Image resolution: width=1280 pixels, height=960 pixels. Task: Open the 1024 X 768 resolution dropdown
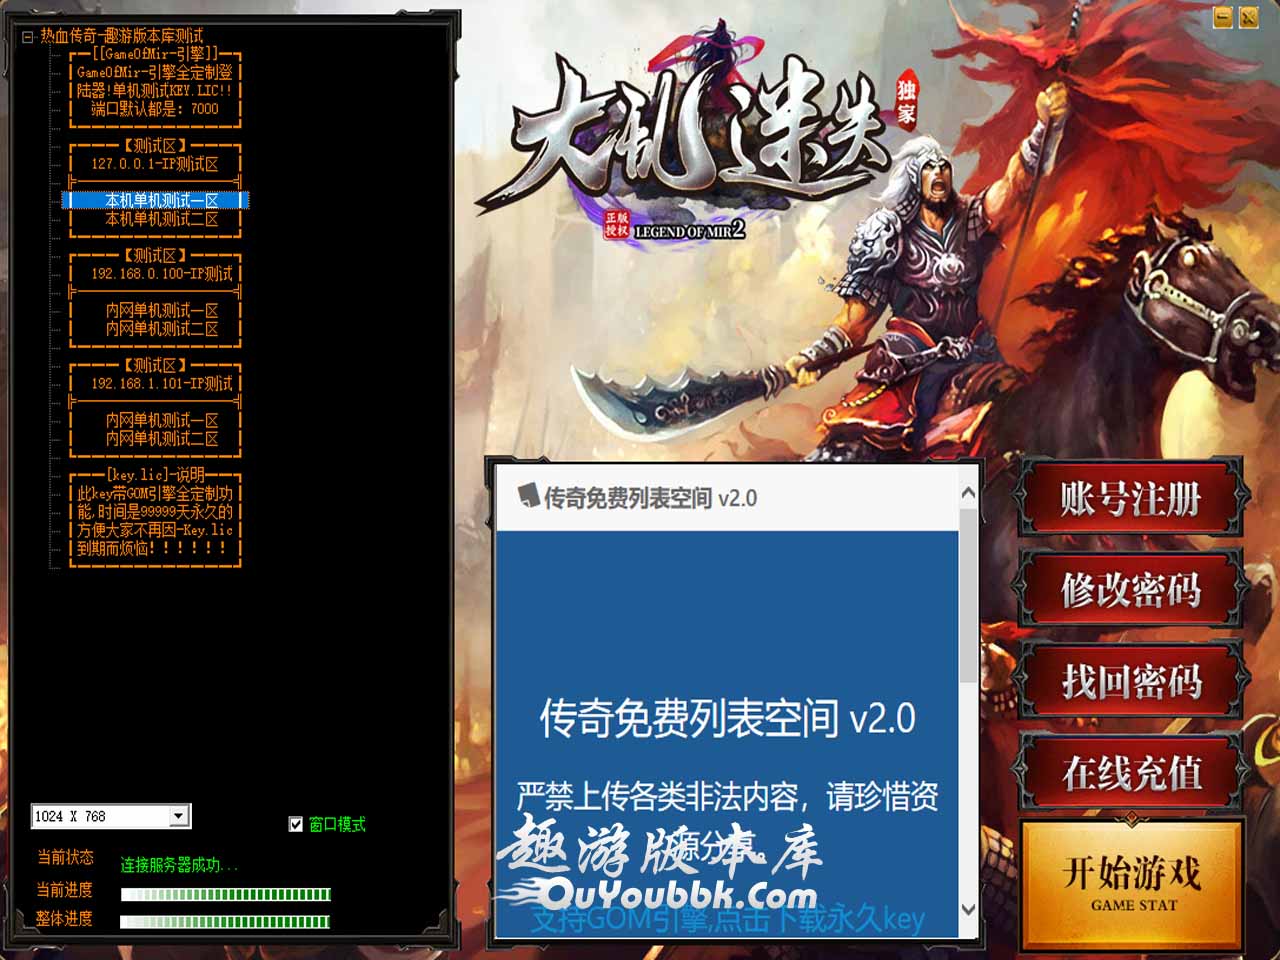178,816
